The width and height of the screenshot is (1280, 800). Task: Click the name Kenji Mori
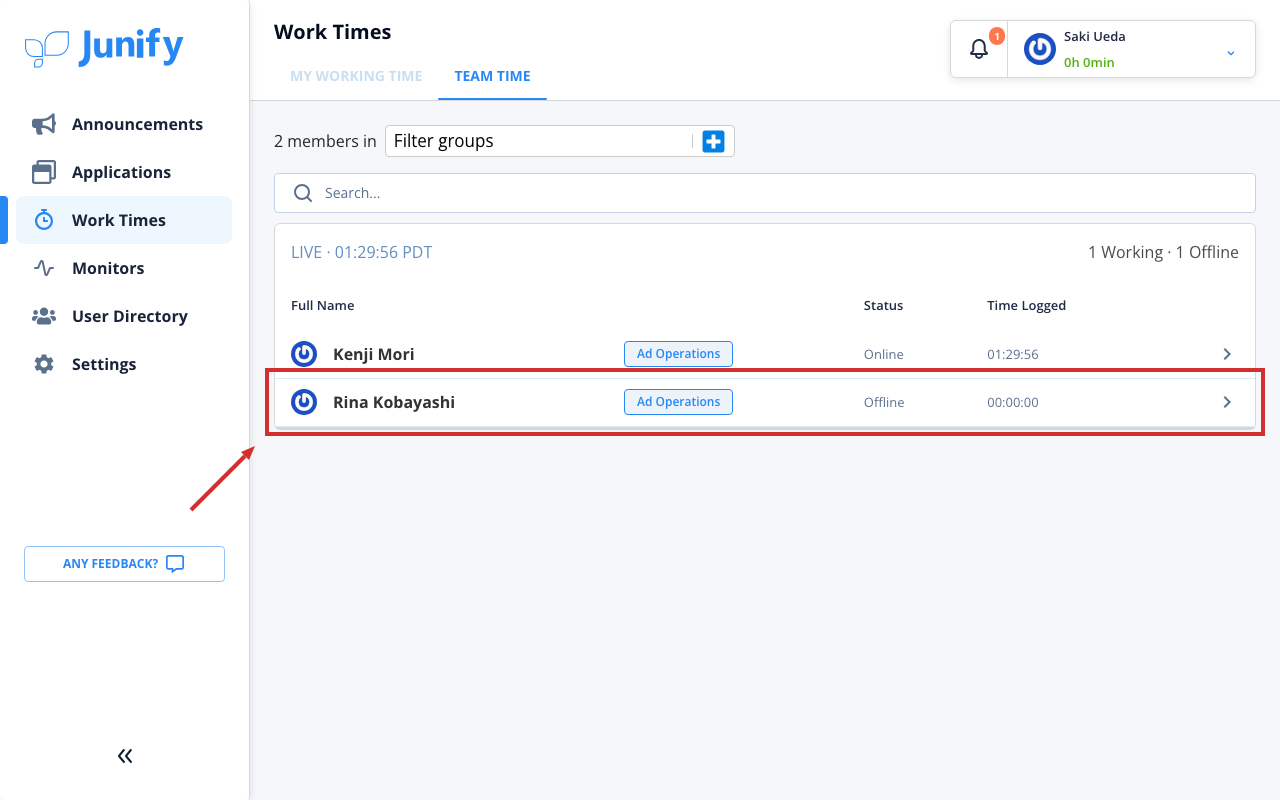coord(373,354)
